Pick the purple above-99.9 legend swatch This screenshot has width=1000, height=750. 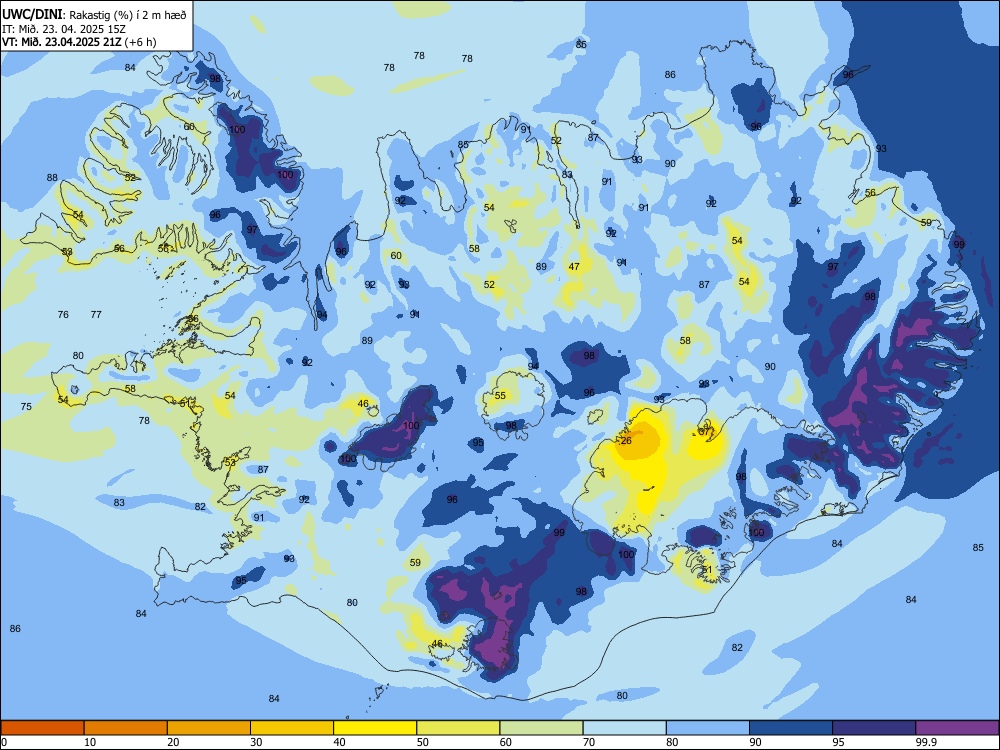pos(957,728)
